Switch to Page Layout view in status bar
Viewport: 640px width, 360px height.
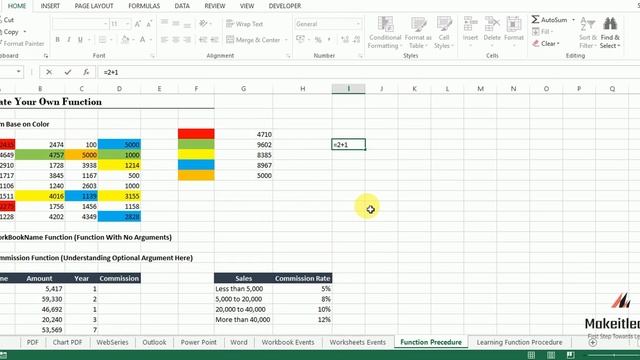click(551, 355)
